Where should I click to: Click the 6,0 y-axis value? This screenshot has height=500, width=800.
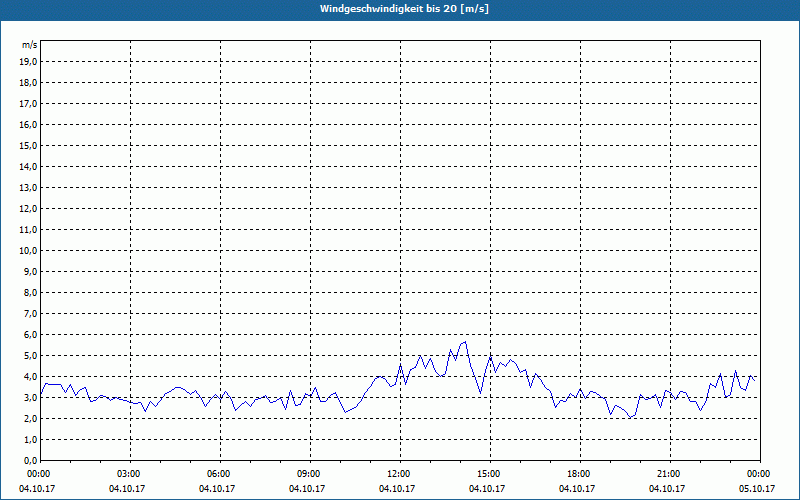(x=30, y=335)
